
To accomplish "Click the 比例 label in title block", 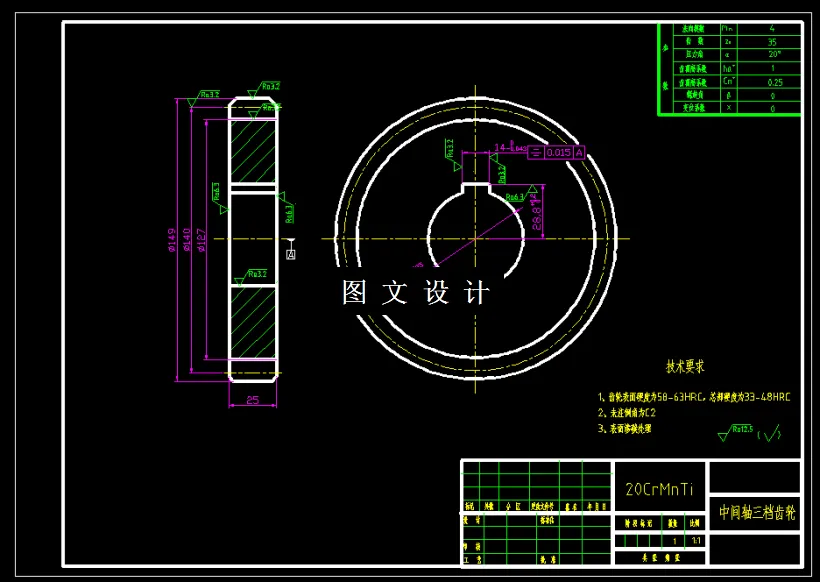I will 694,522.
